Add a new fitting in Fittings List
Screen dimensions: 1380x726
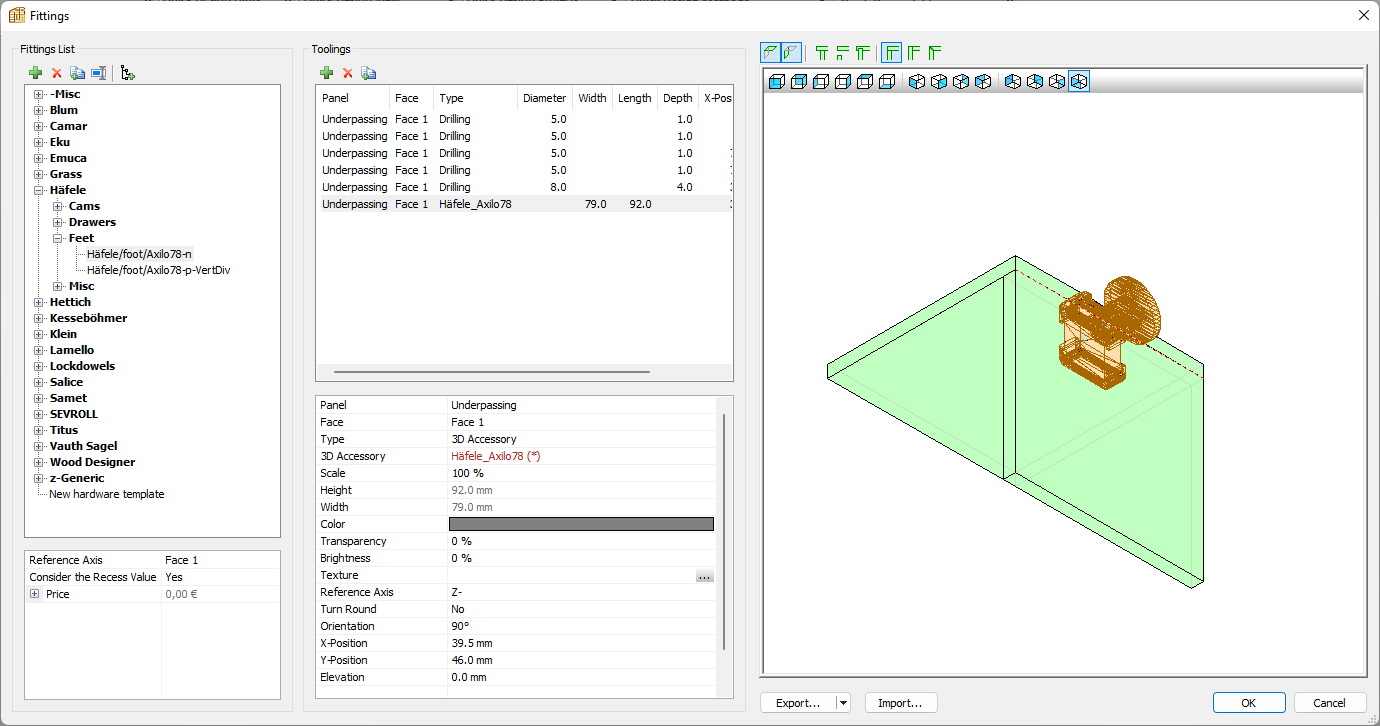tap(36, 73)
